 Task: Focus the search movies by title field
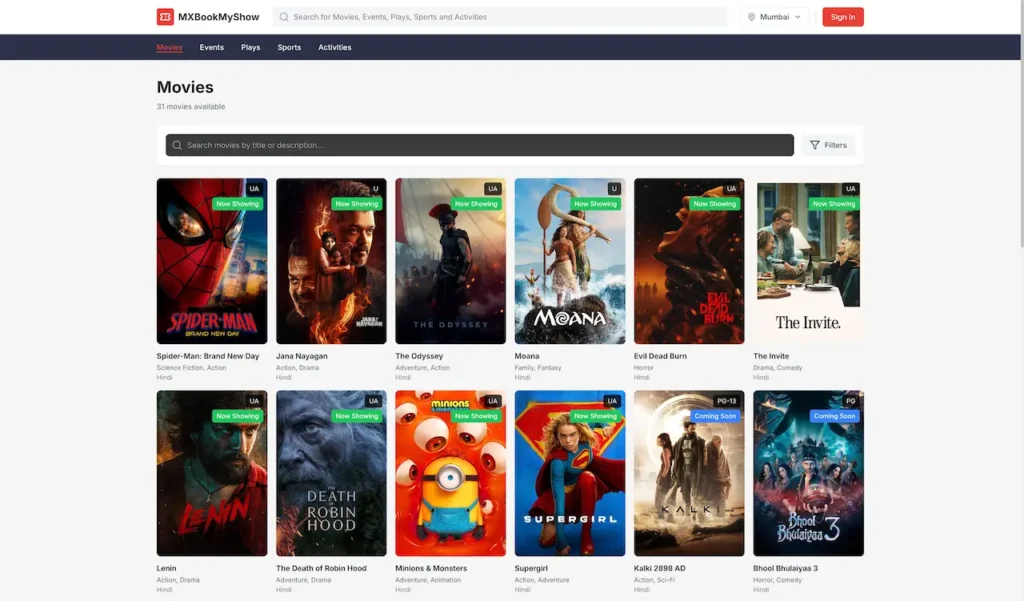coord(479,145)
